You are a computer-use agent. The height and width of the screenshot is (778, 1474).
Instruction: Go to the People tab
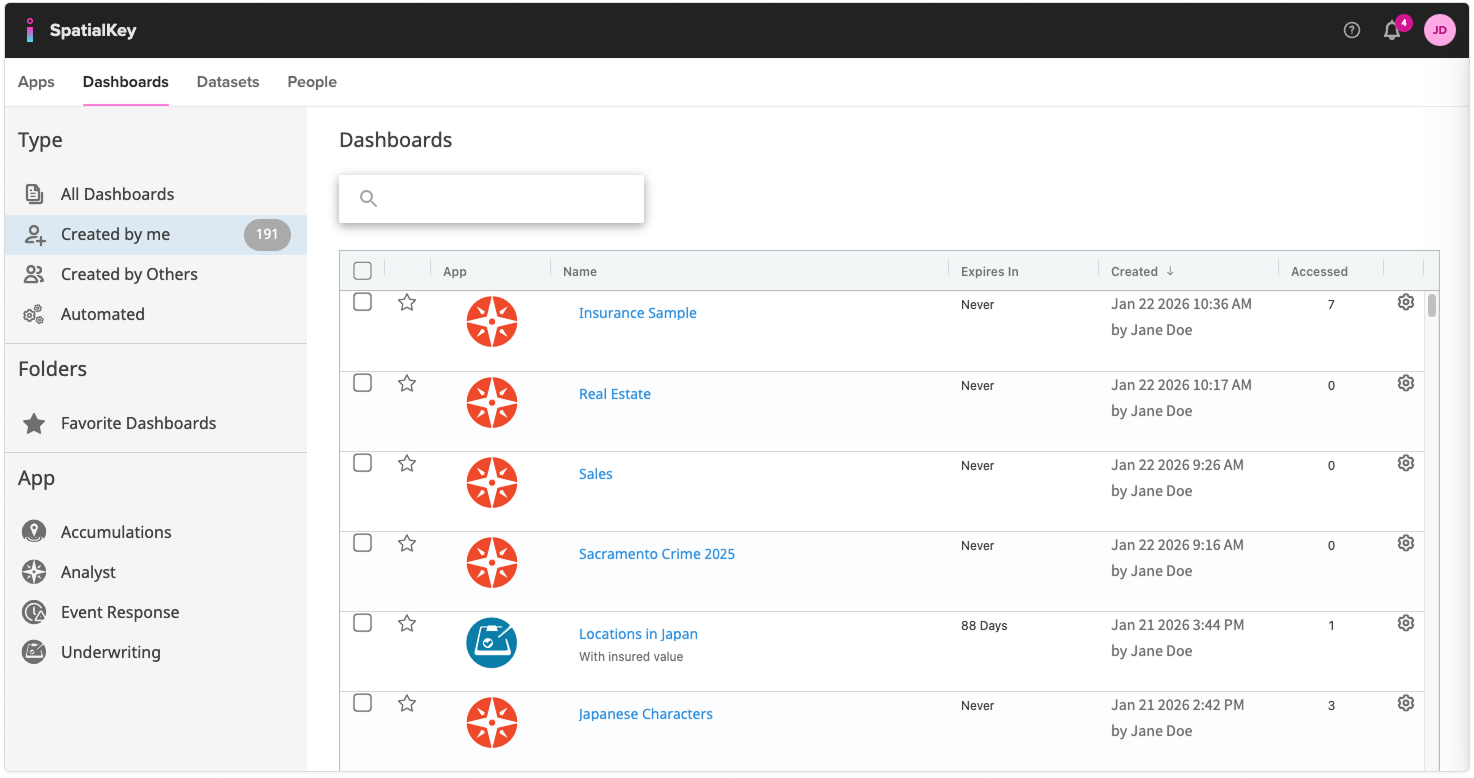point(312,82)
